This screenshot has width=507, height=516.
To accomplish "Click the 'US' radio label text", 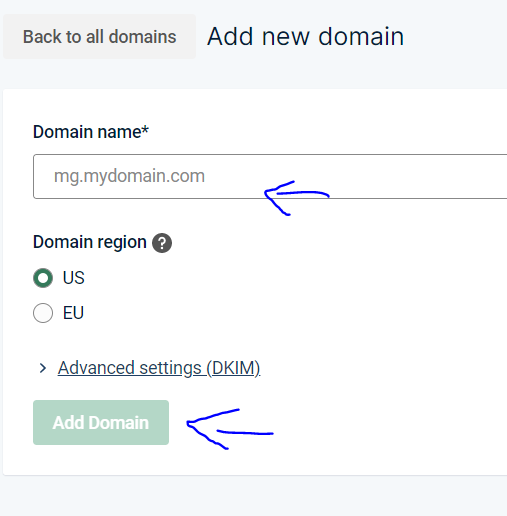I will pyautogui.click(x=74, y=278).
